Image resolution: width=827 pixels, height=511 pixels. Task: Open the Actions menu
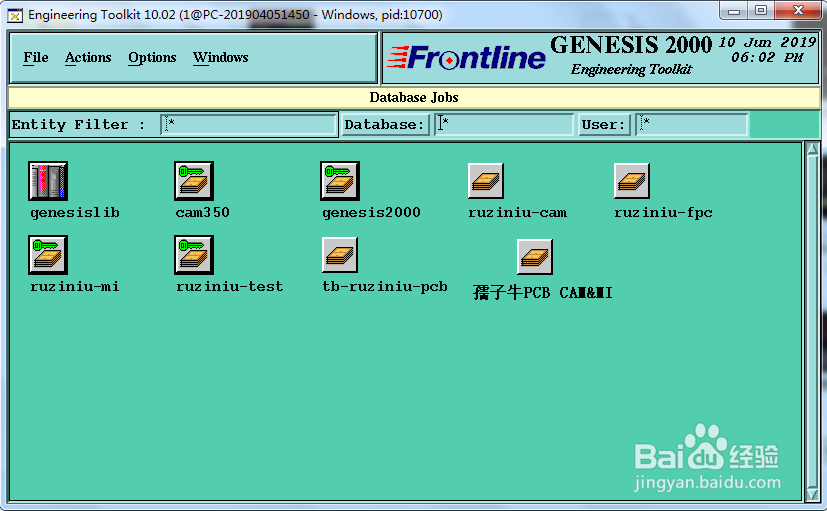point(88,57)
